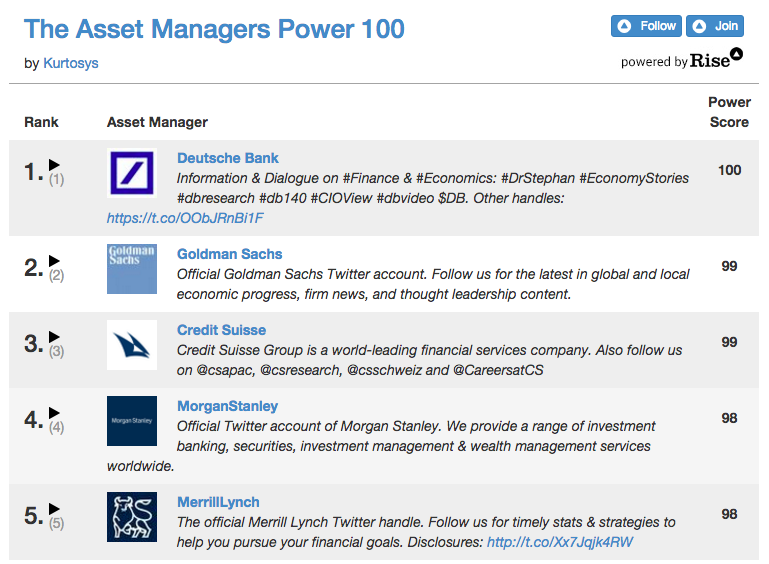Open the Merrill Lynch disclosures t.co link
769x564 pixels.
560,542
